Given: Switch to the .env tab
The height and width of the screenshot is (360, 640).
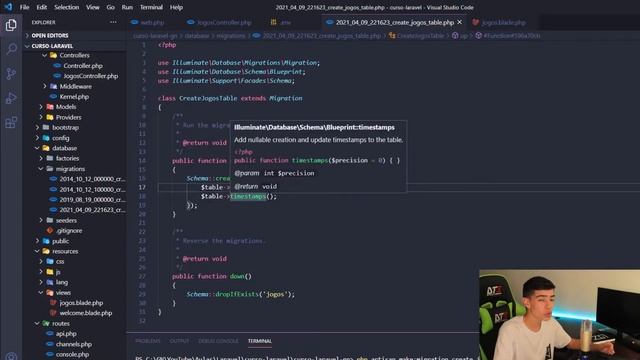Looking at the screenshot, I should 286,22.
